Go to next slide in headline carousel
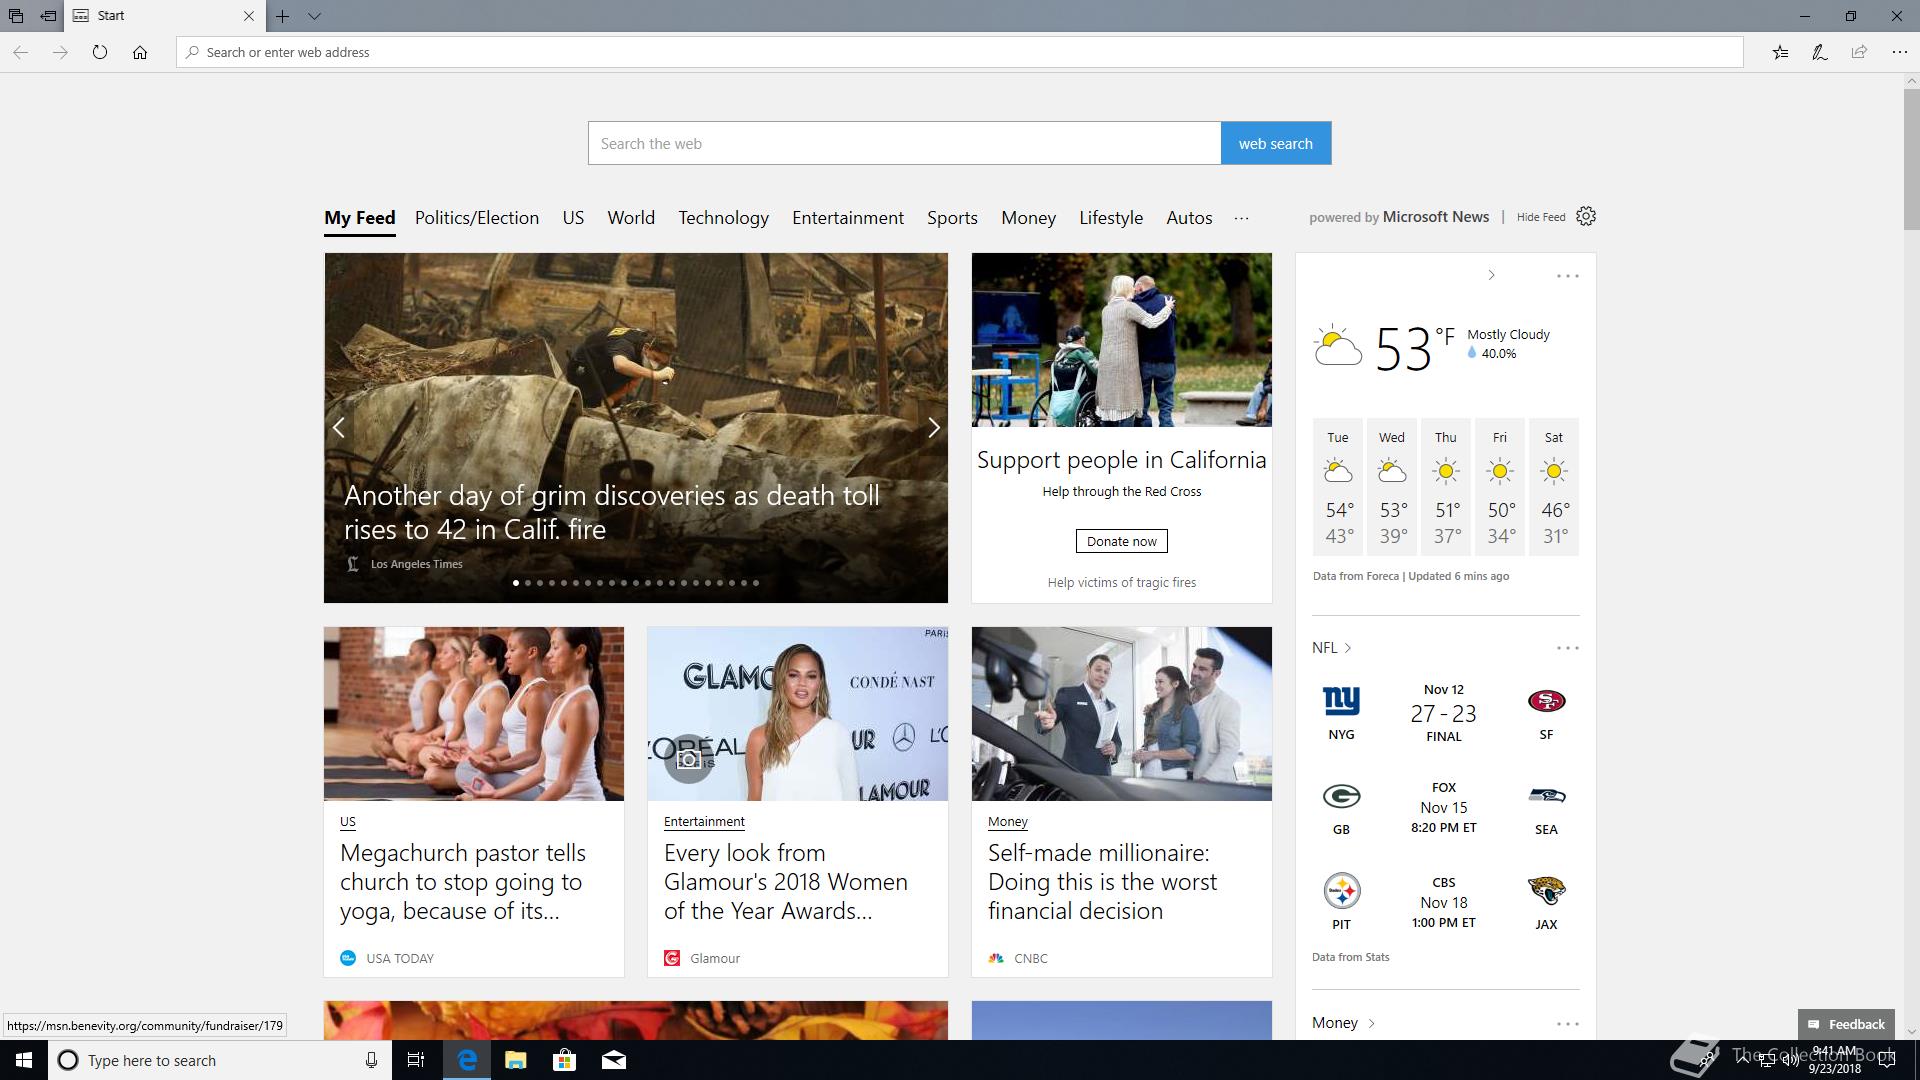Screen dimensions: 1920x1080 [x=933, y=428]
